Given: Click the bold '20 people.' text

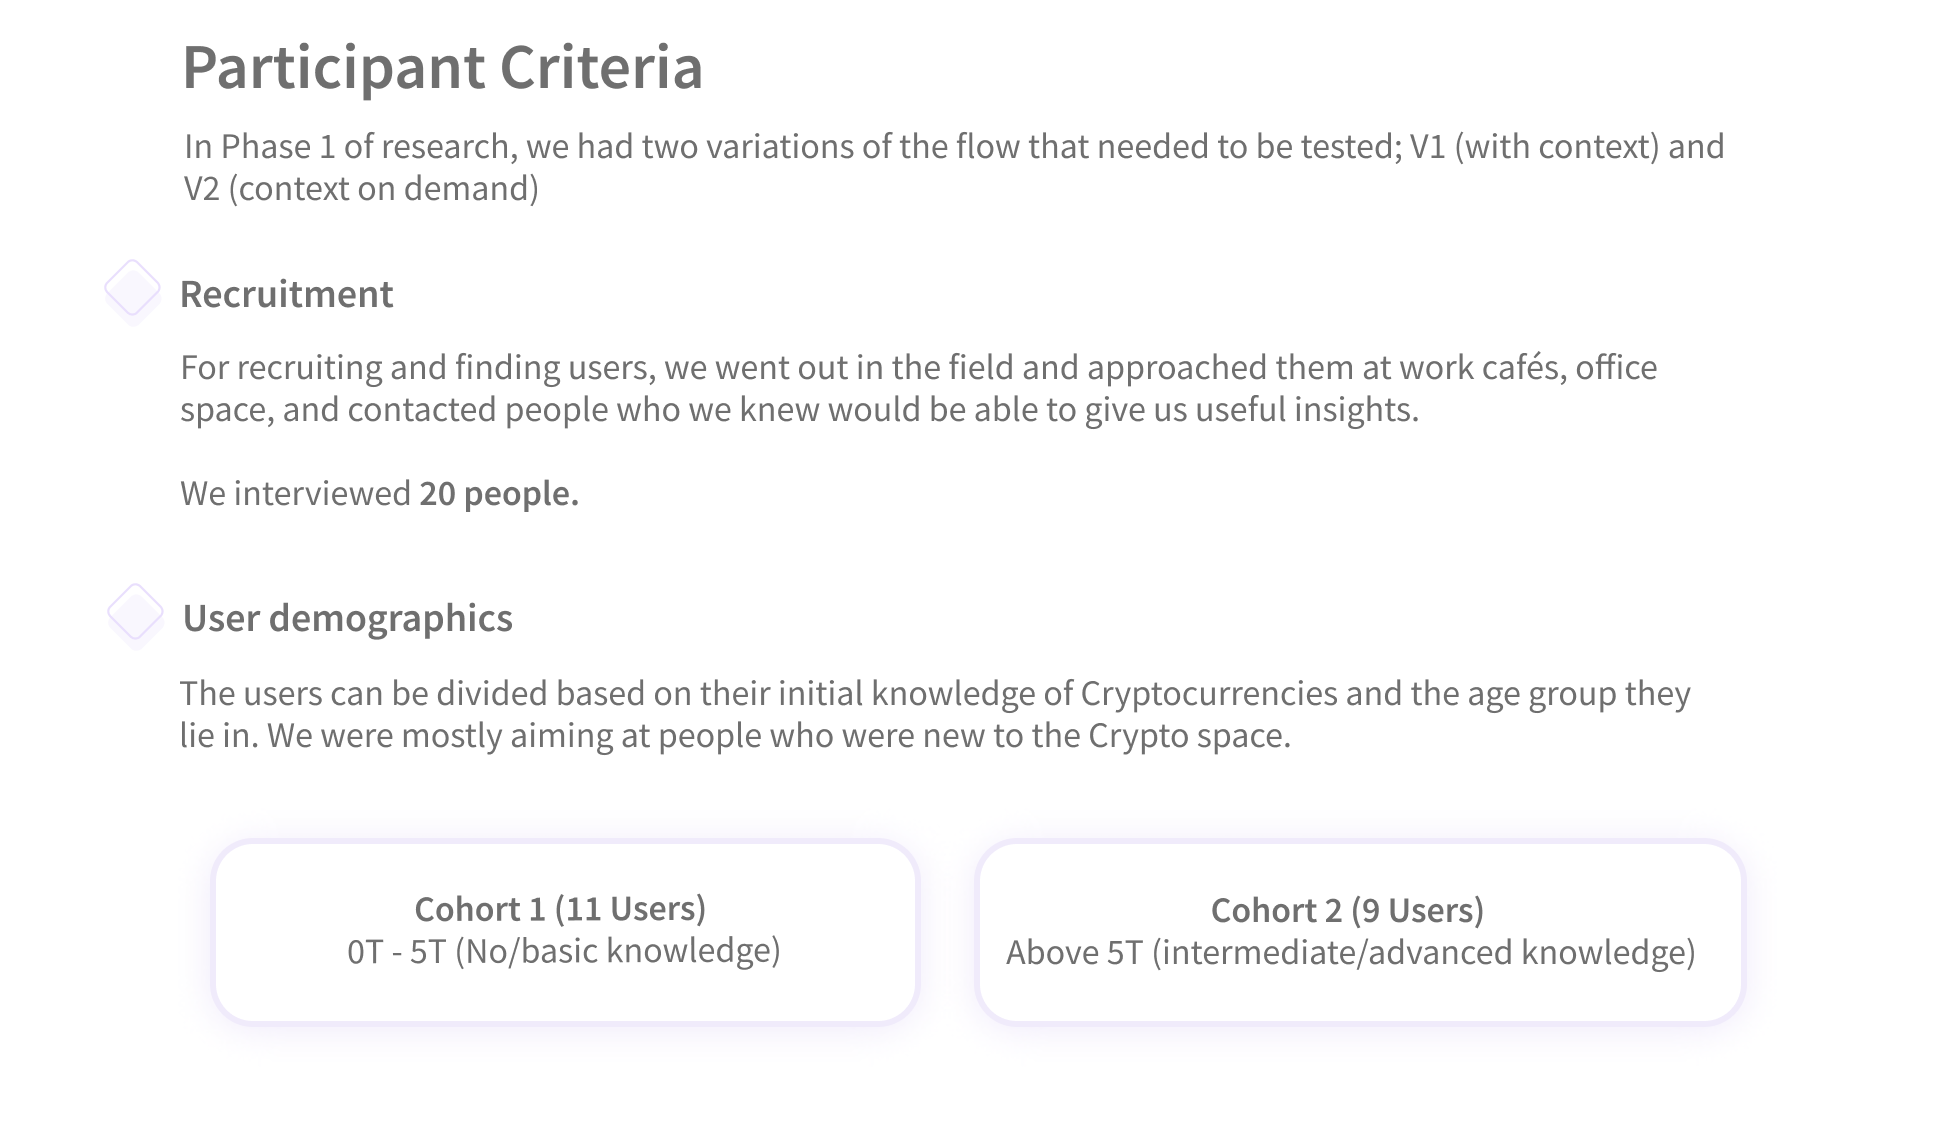Looking at the screenshot, I should pyautogui.click(x=499, y=493).
